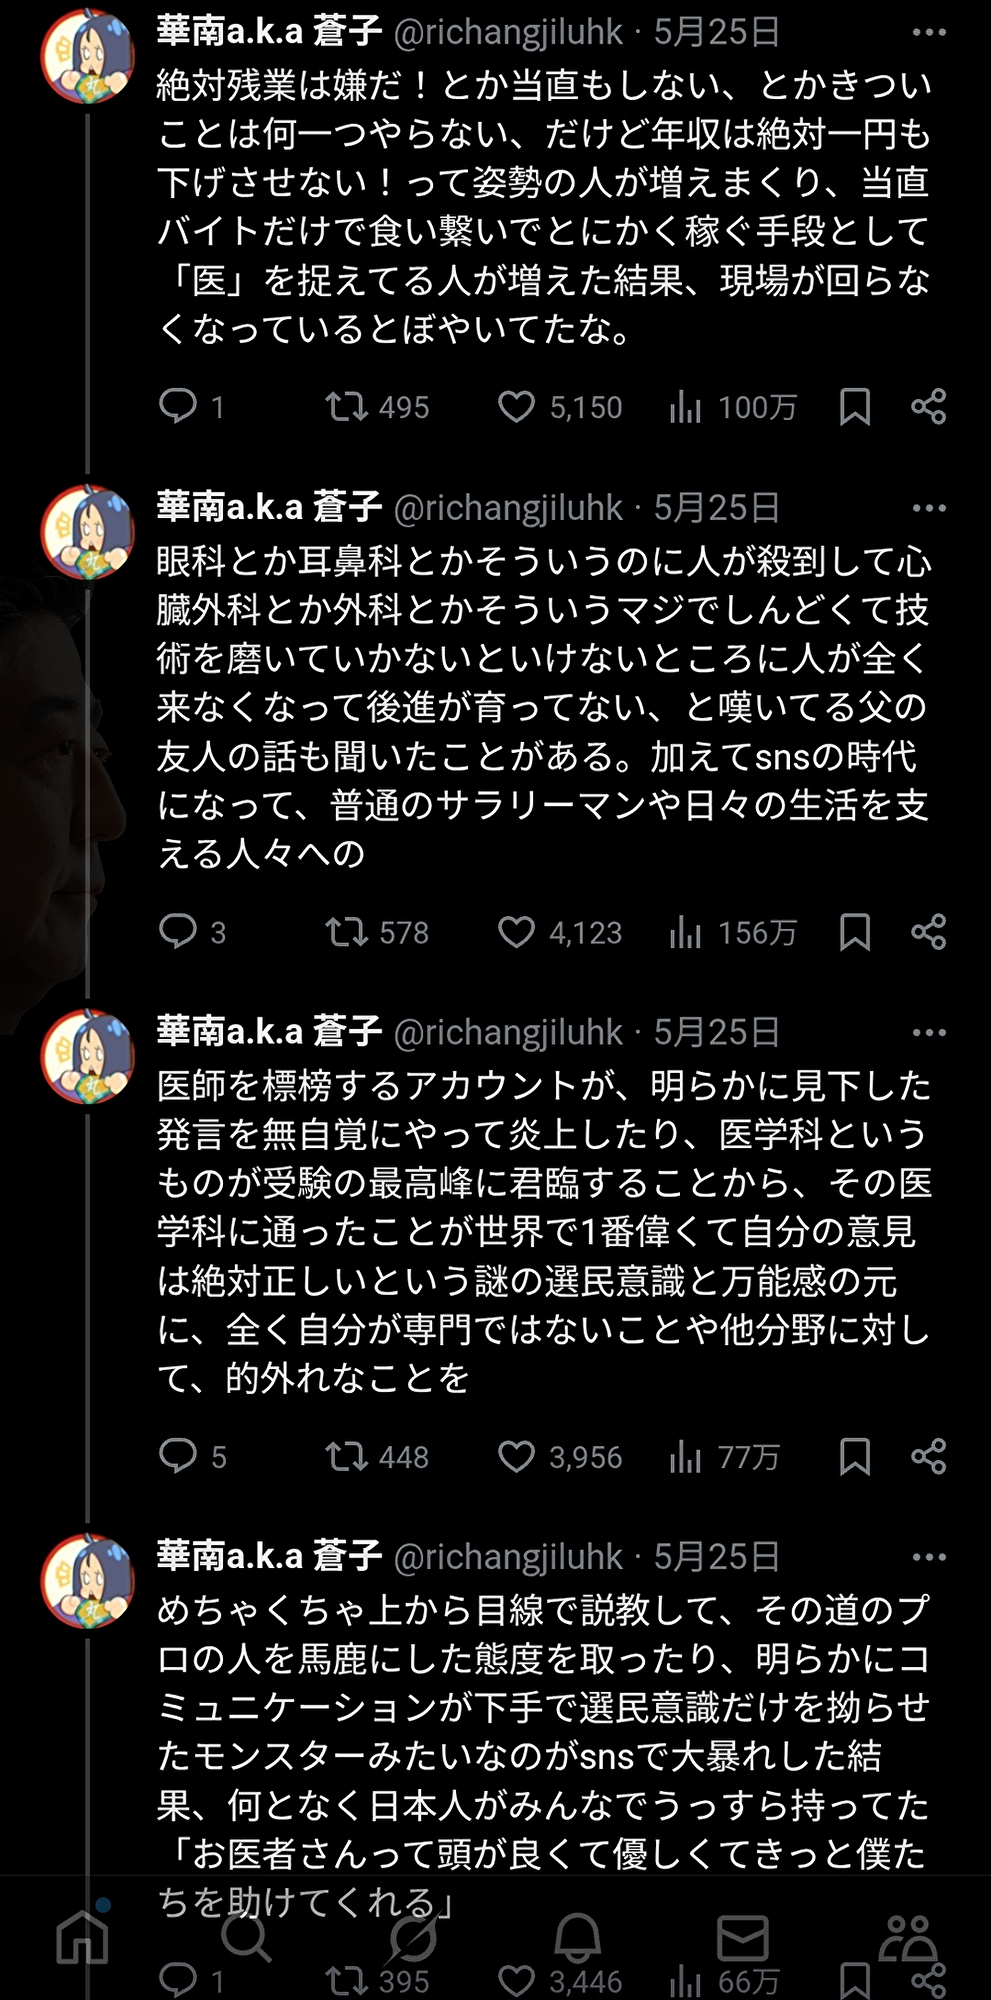Bookmark the tweet with 4,123 likes

coord(854,932)
